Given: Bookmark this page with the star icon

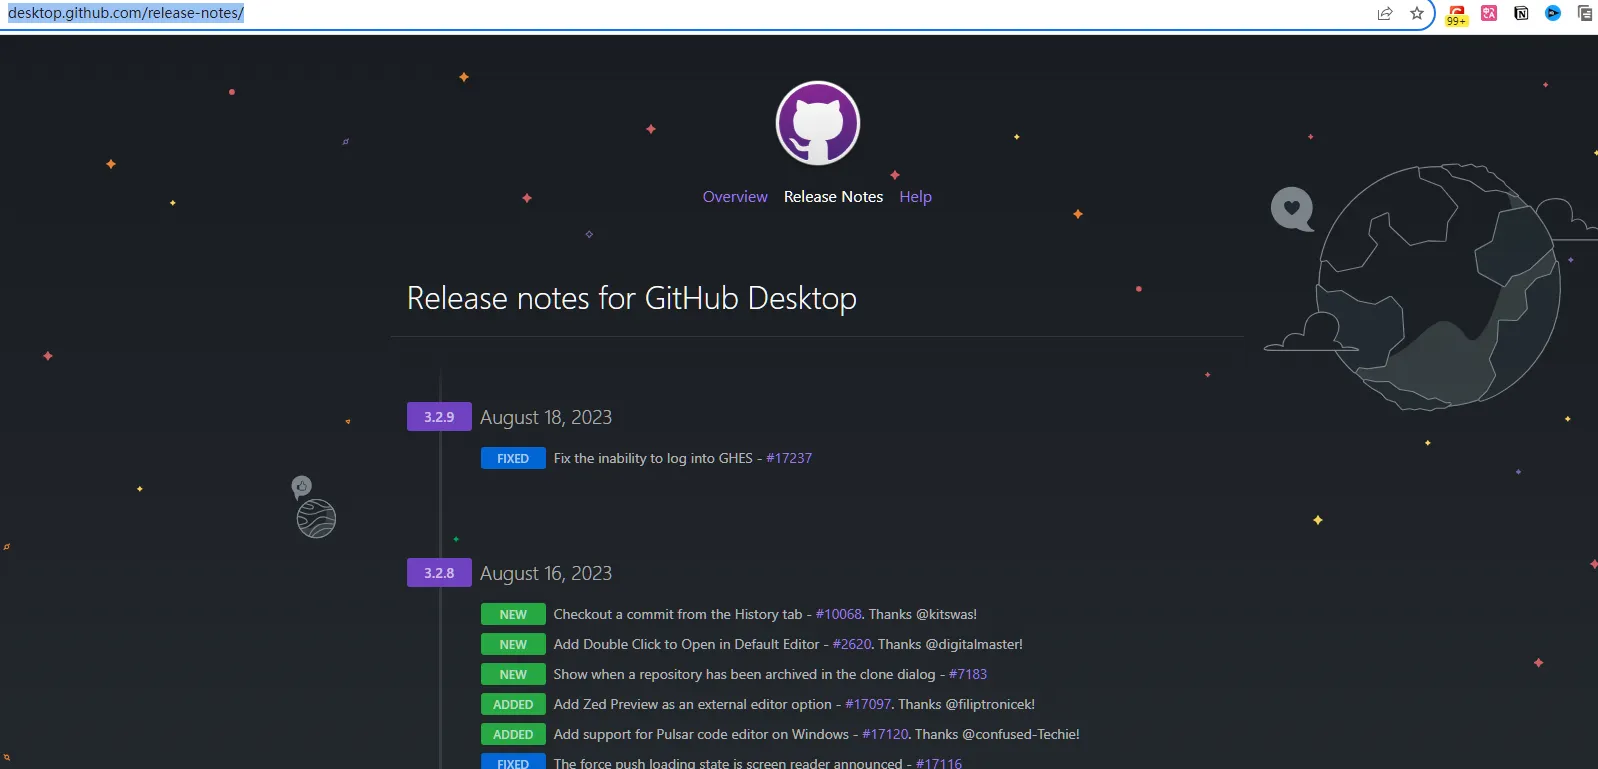Looking at the screenshot, I should click(1417, 13).
